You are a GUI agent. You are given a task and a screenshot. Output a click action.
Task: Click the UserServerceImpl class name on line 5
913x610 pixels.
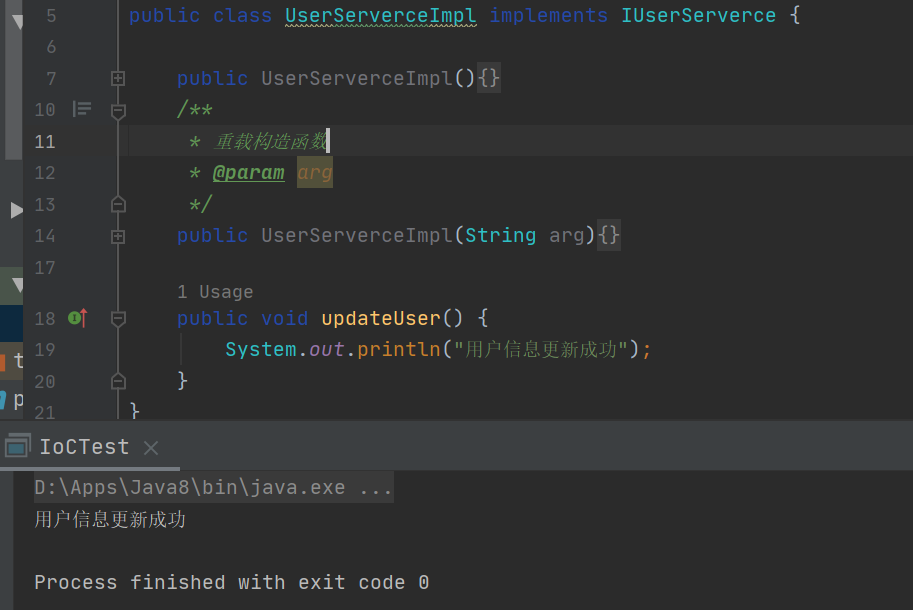381,16
